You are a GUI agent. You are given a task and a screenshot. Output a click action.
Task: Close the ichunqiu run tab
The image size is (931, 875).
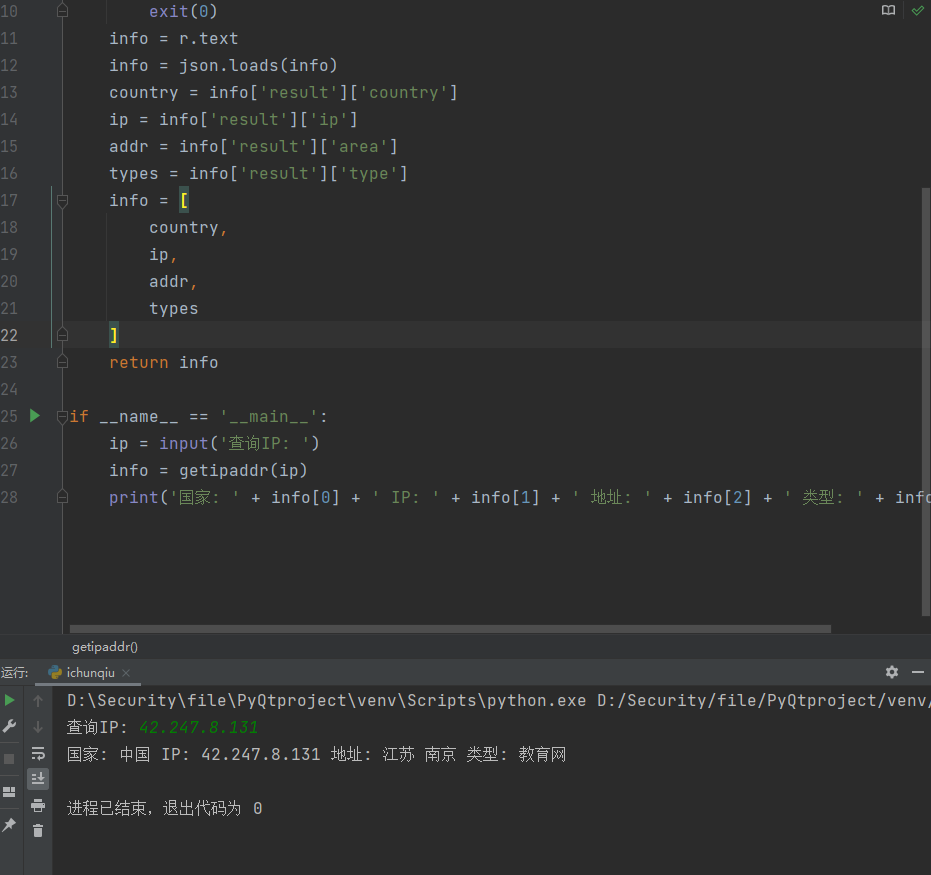tap(126, 673)
